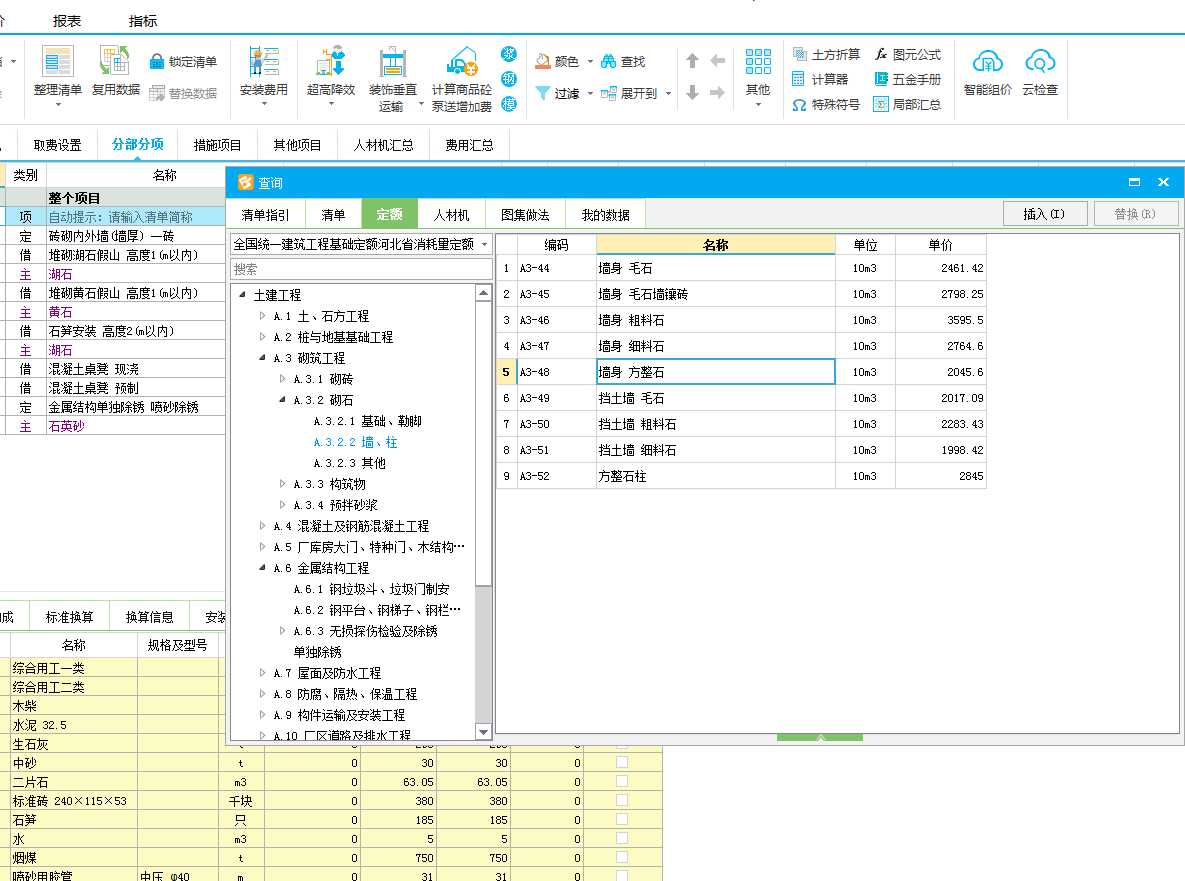Viewport: 1185px width, 881px height.
Task: Collapse the A.3 砌筑工程 node
Action: tap(262, 357)
